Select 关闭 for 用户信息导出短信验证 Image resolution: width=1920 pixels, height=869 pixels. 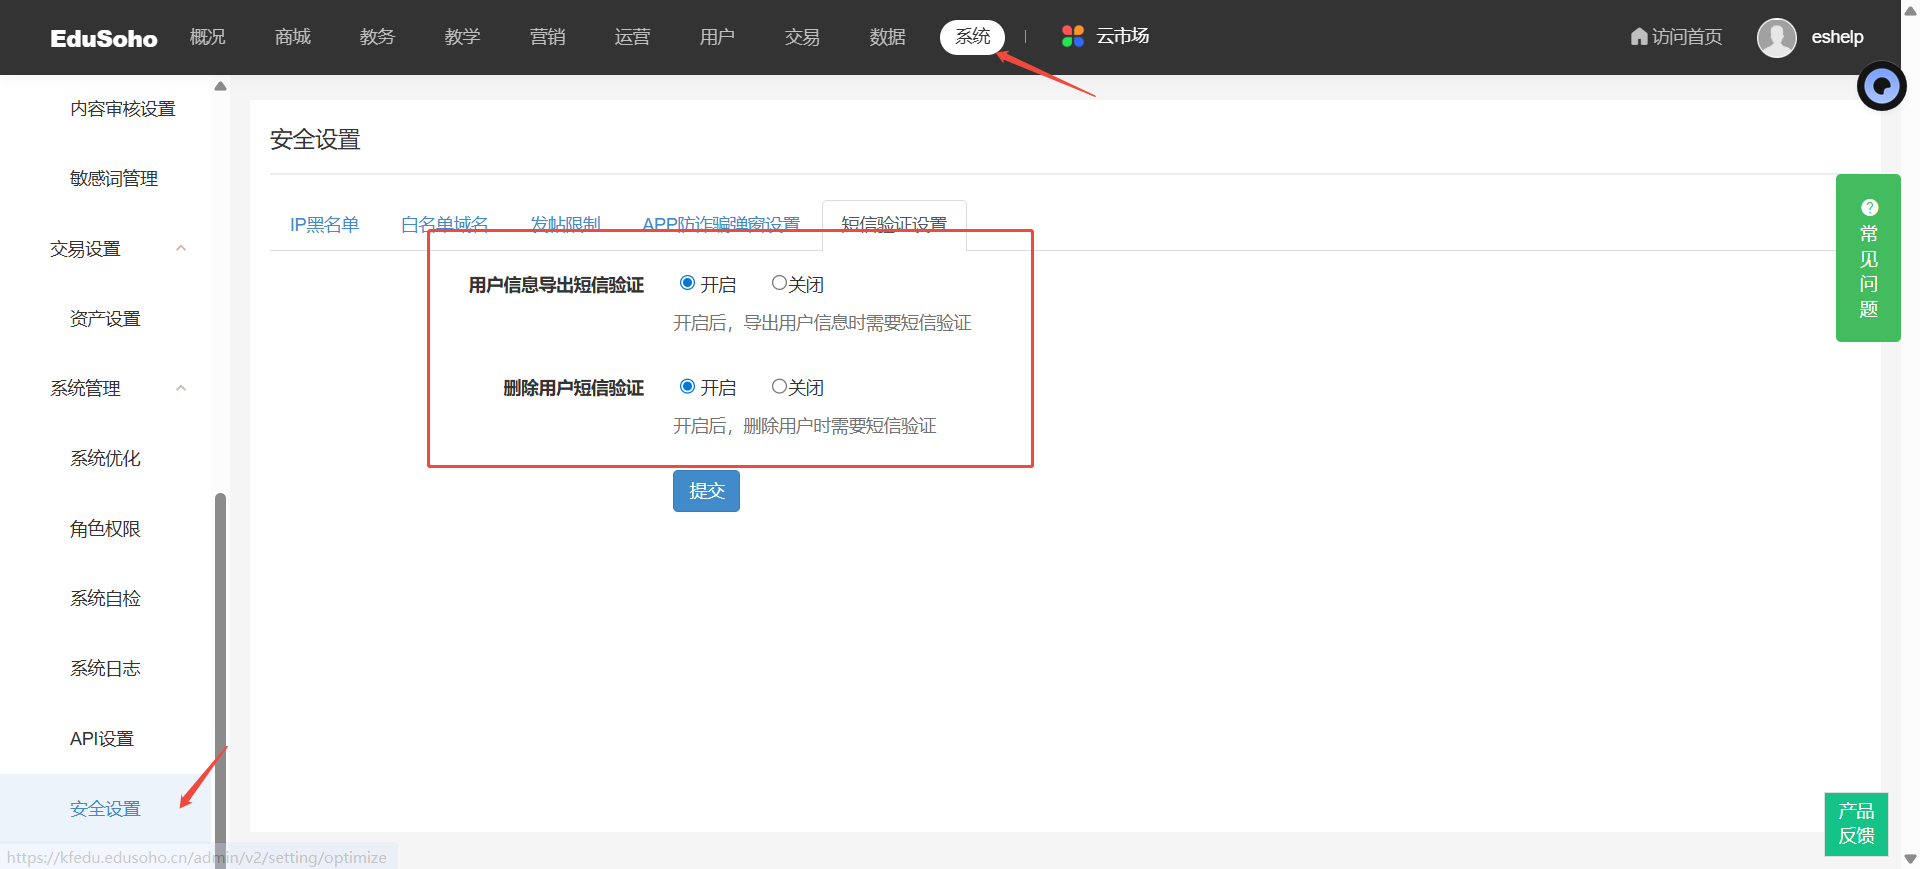click(779, 283)
